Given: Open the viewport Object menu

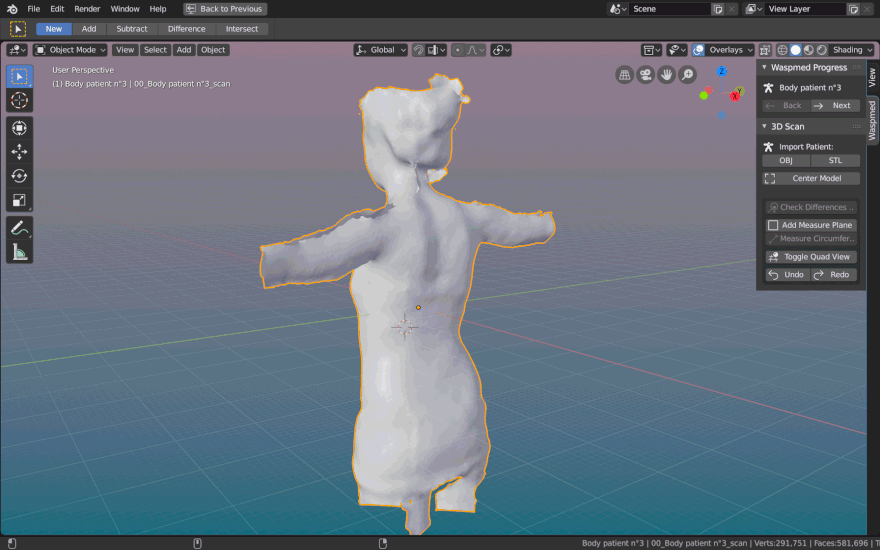Looking at the screenshot, I should click(x=213, y=50).
